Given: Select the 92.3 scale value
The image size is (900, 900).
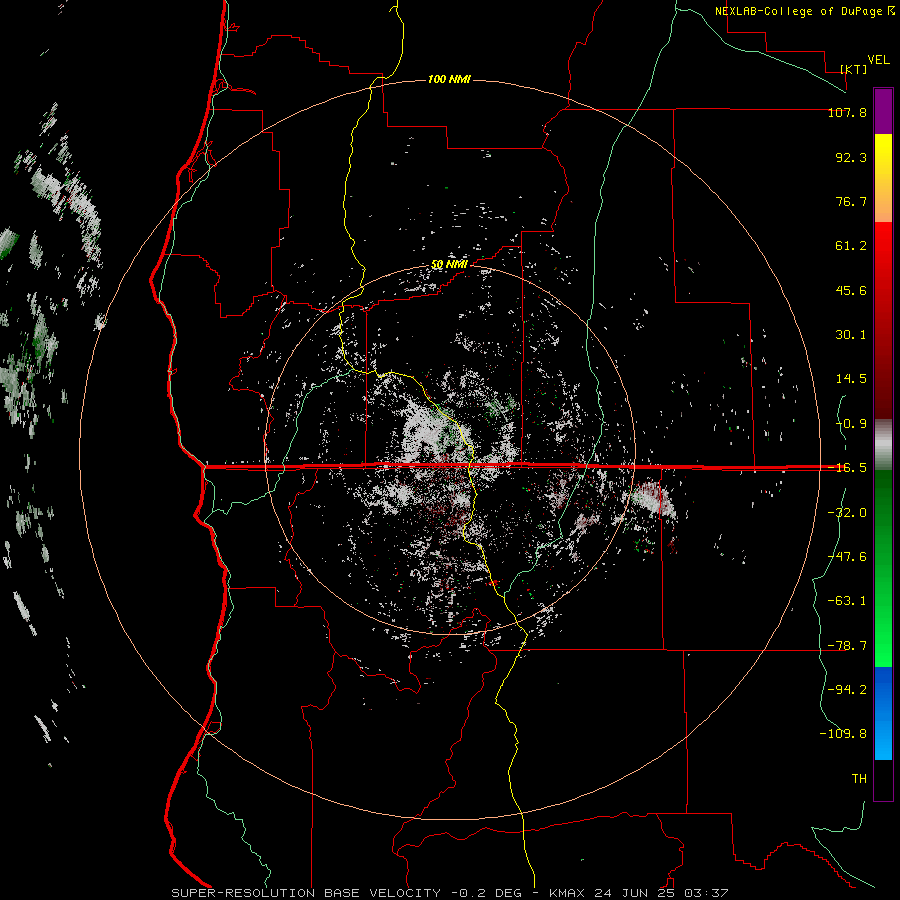Looking at the screenshot, I should click(851, 157).
